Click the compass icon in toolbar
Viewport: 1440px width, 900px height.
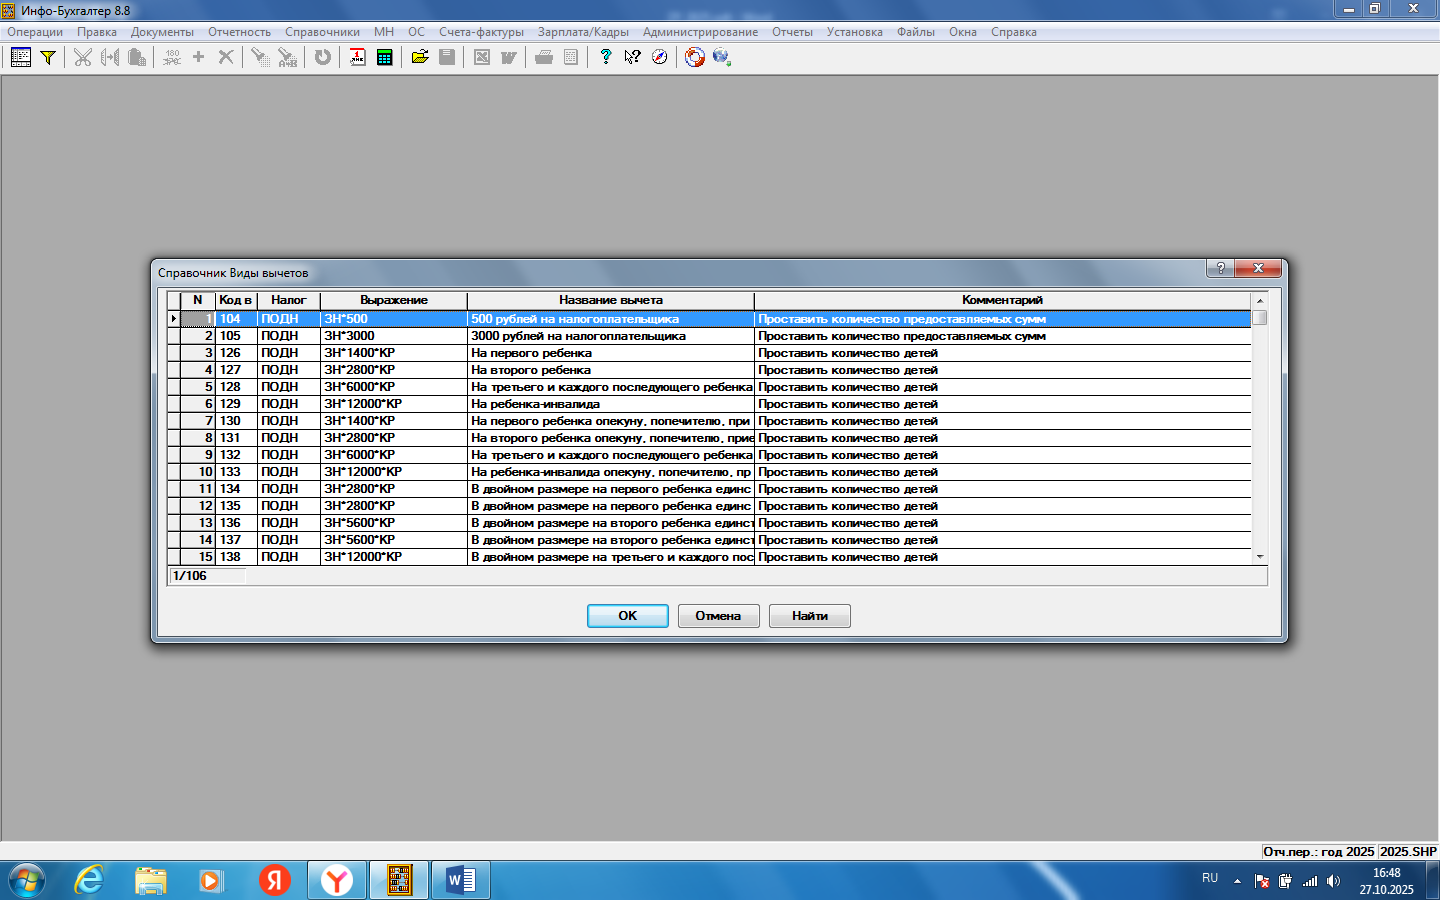coord(659,57)
